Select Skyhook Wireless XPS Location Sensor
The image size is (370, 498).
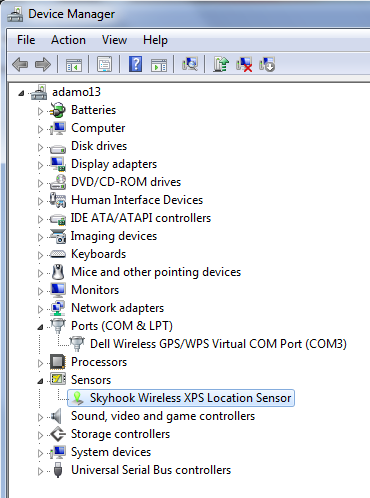[x=190, y=398]
